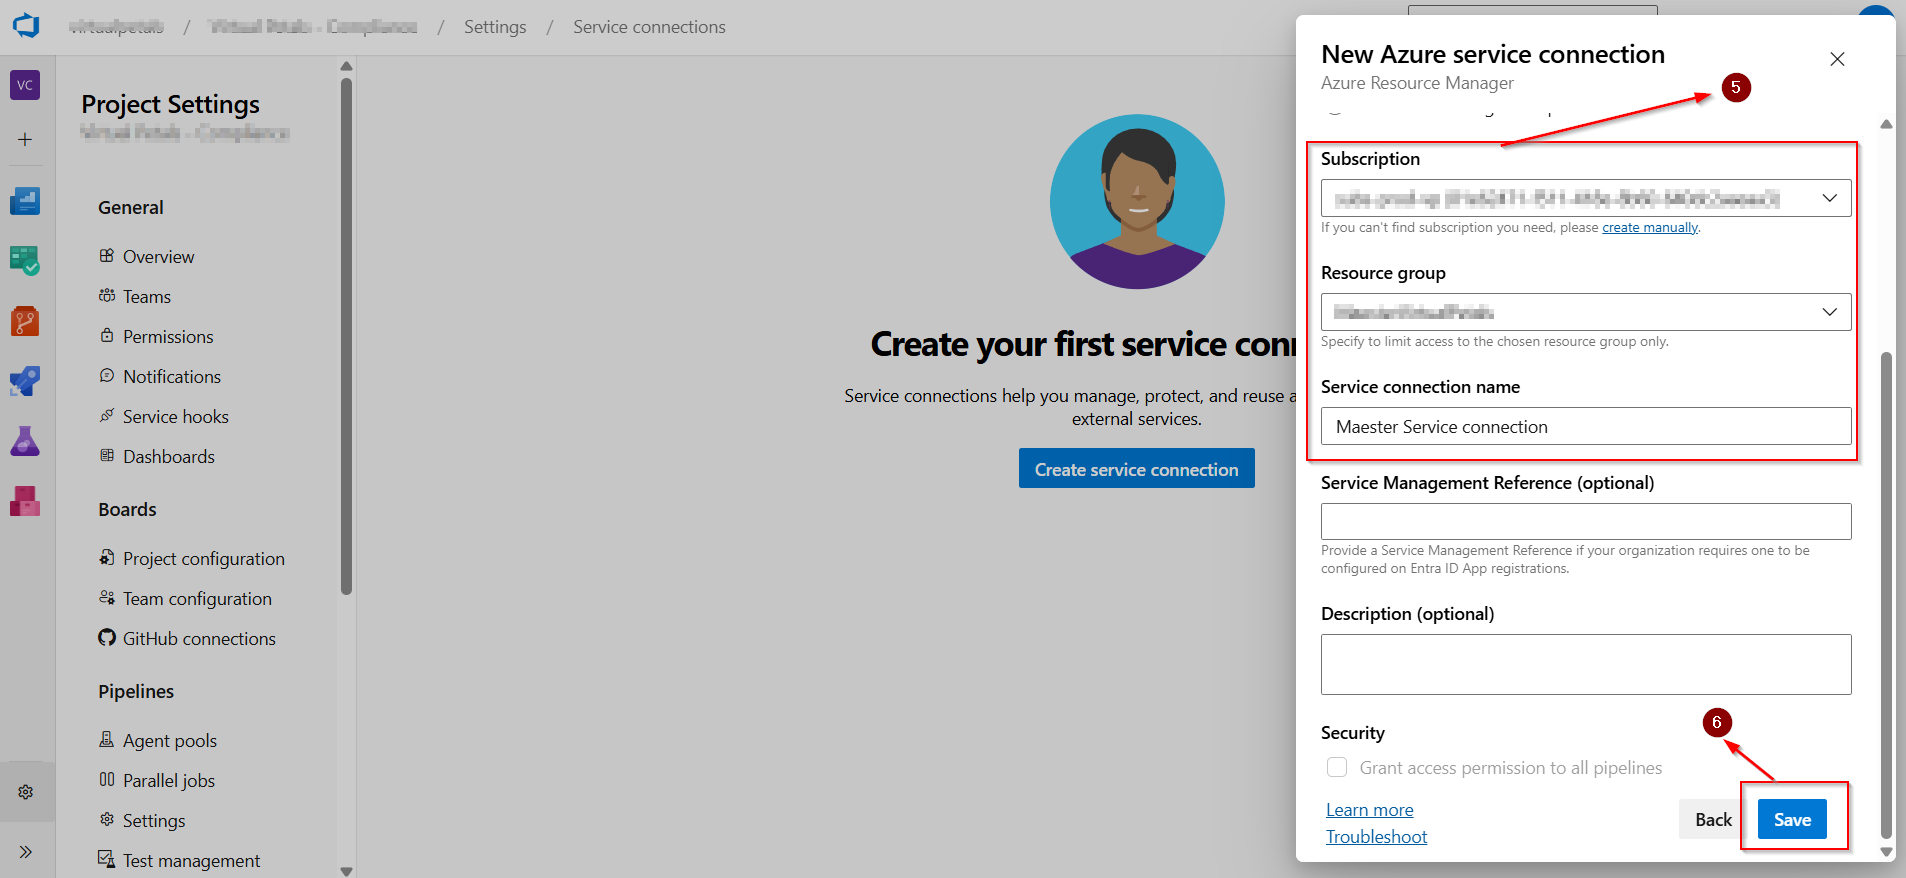1906x878 pixels.
Task: Click the plus add-new icon in sidebar
Action: click(x=25, y=140)
